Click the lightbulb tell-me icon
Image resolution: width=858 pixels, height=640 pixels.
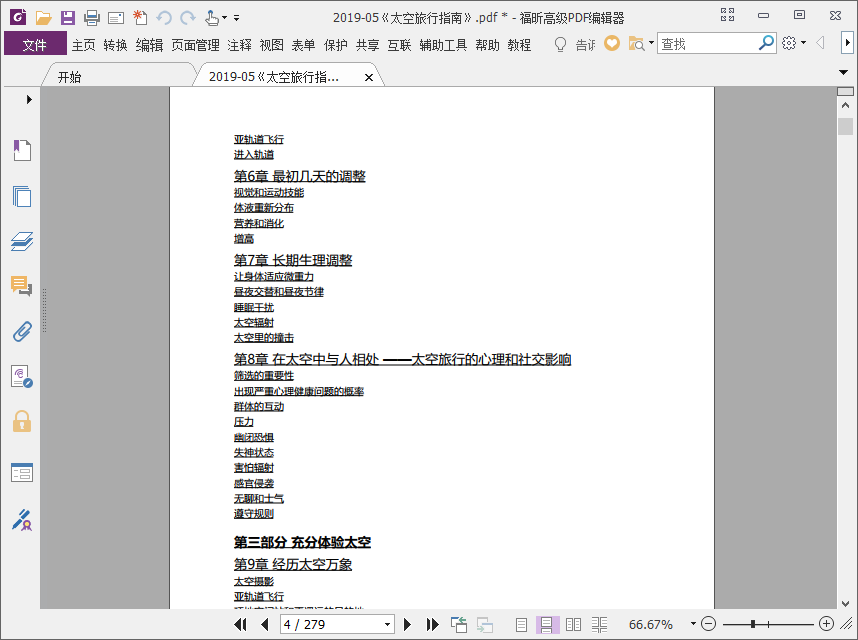pos(560,44)
